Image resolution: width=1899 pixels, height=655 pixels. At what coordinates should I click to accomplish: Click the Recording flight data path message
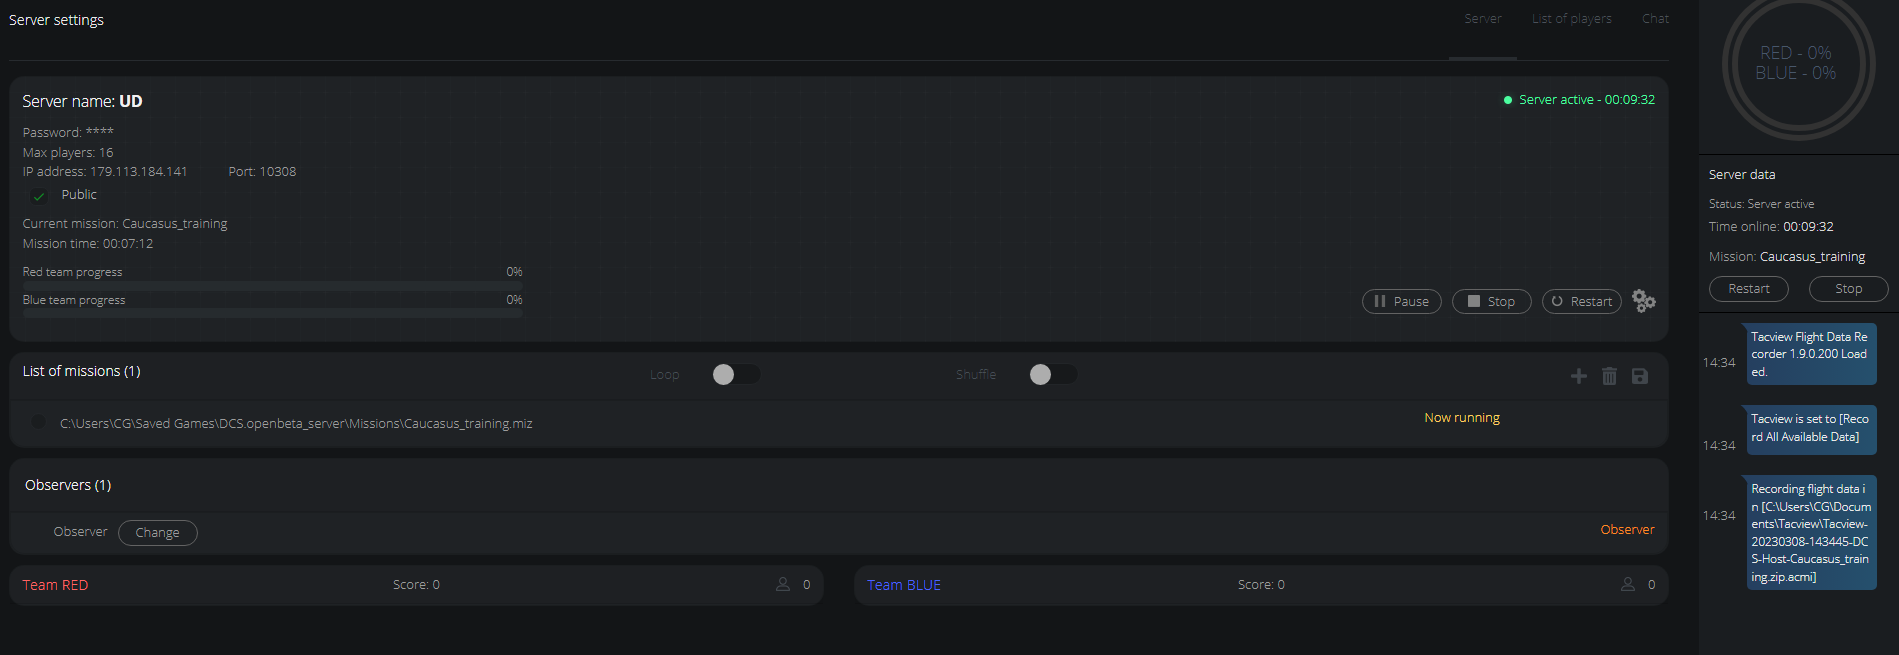point(1811,533)
